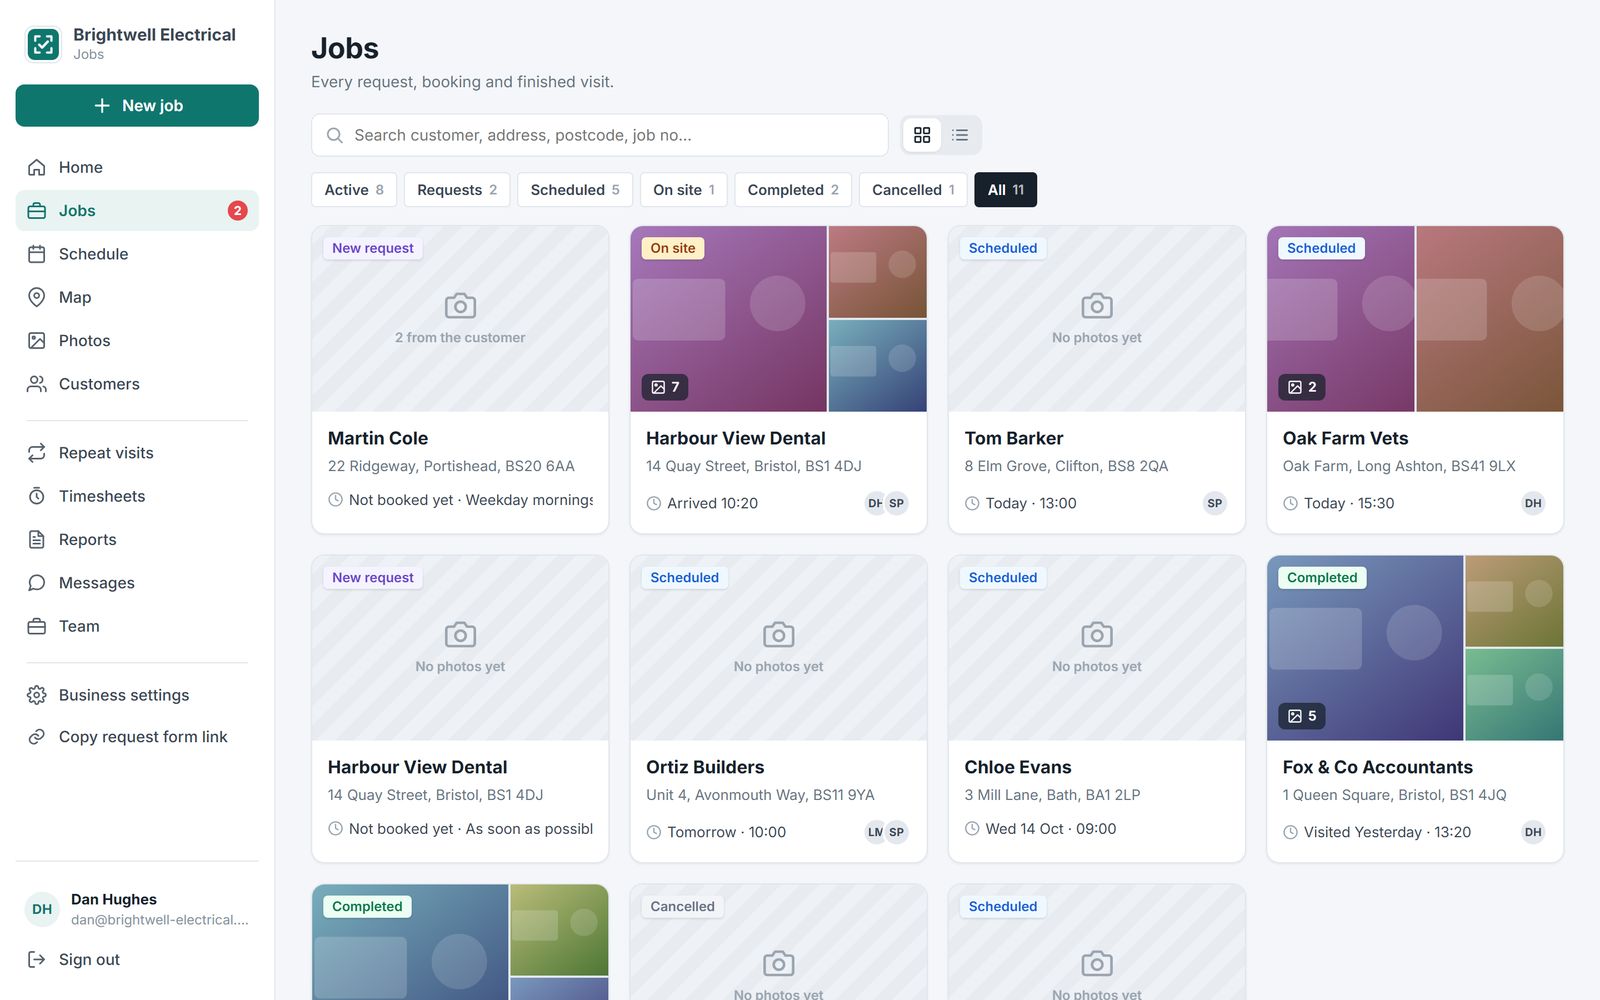This screenshot has width=1600, height=1000.
Task: Click SP avatar on Harbour View Dental on-site card
Action: pyautogui.click(x=897, y=503)
